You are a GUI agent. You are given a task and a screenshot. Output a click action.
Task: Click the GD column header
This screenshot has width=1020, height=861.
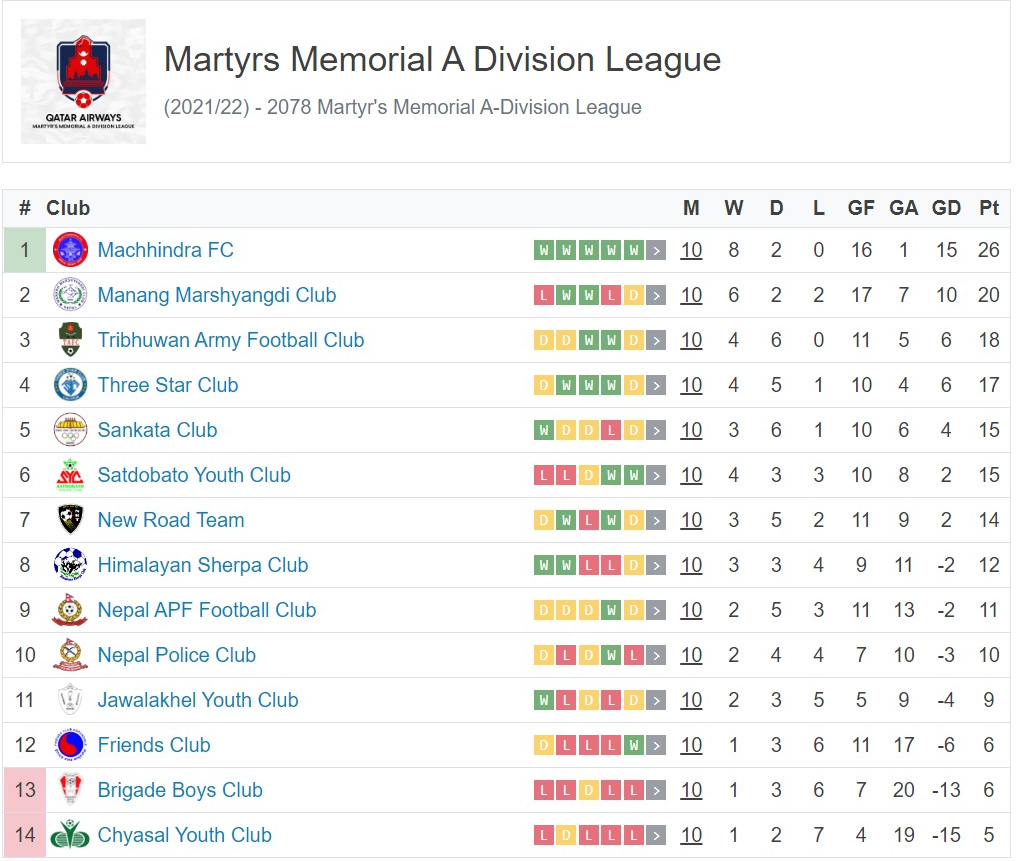point(946,208)
